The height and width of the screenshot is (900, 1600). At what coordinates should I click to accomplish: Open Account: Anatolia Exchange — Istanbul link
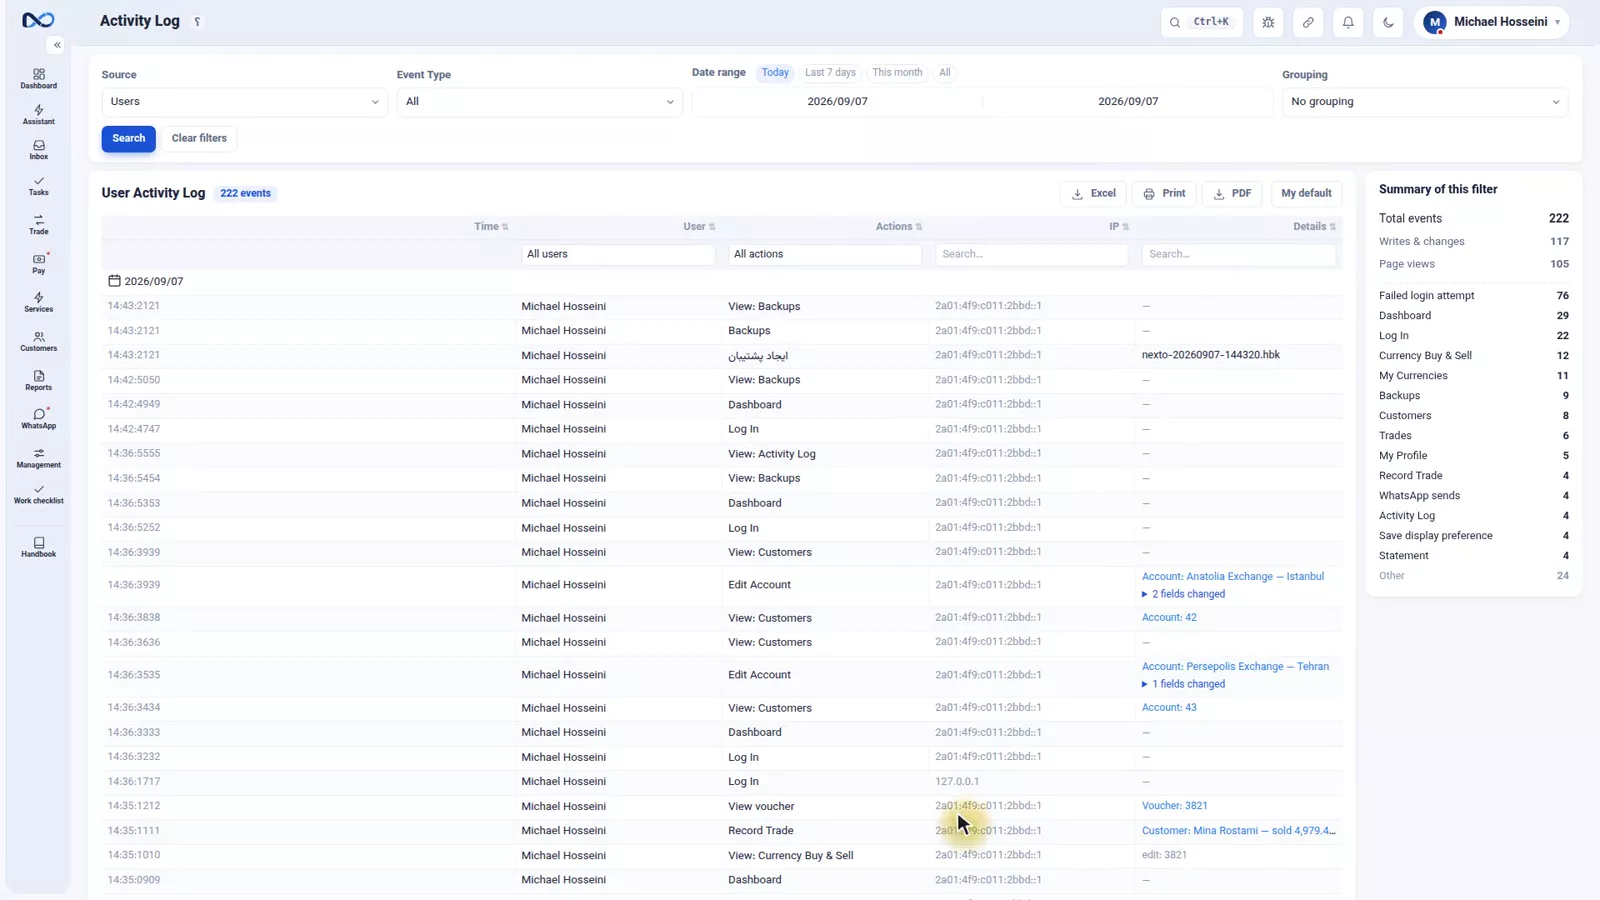[1233, 577]
